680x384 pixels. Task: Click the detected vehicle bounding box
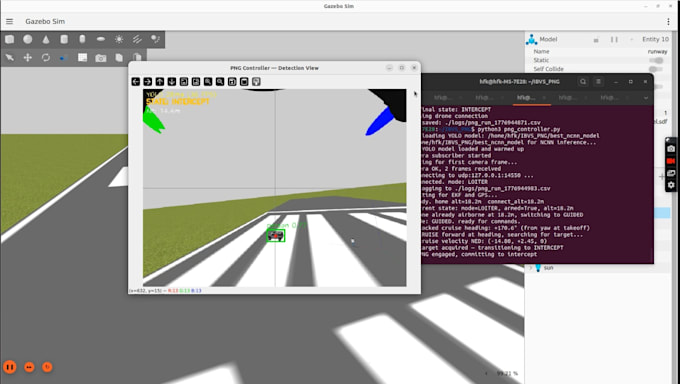click(276, 236)
